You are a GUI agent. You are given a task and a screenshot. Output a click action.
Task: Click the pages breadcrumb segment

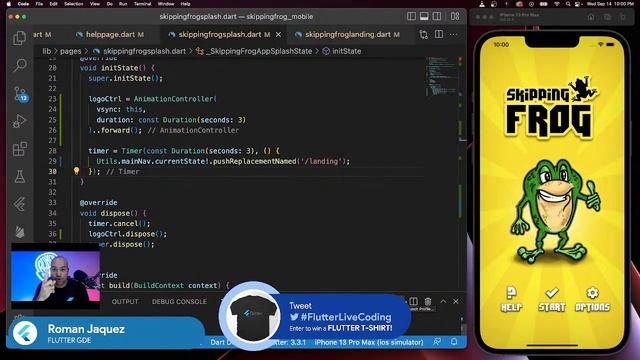click(71, 51)
